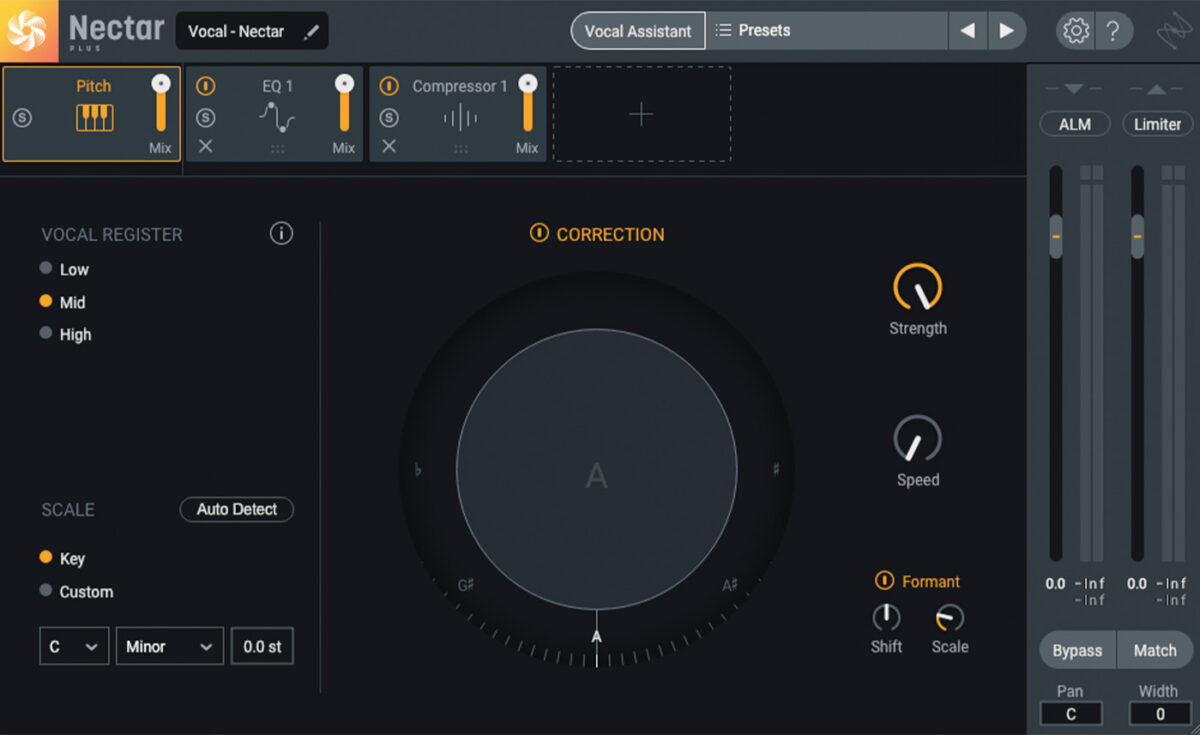
Task: Click the center note A in the pitch wheel
Action: click(596, 475)
